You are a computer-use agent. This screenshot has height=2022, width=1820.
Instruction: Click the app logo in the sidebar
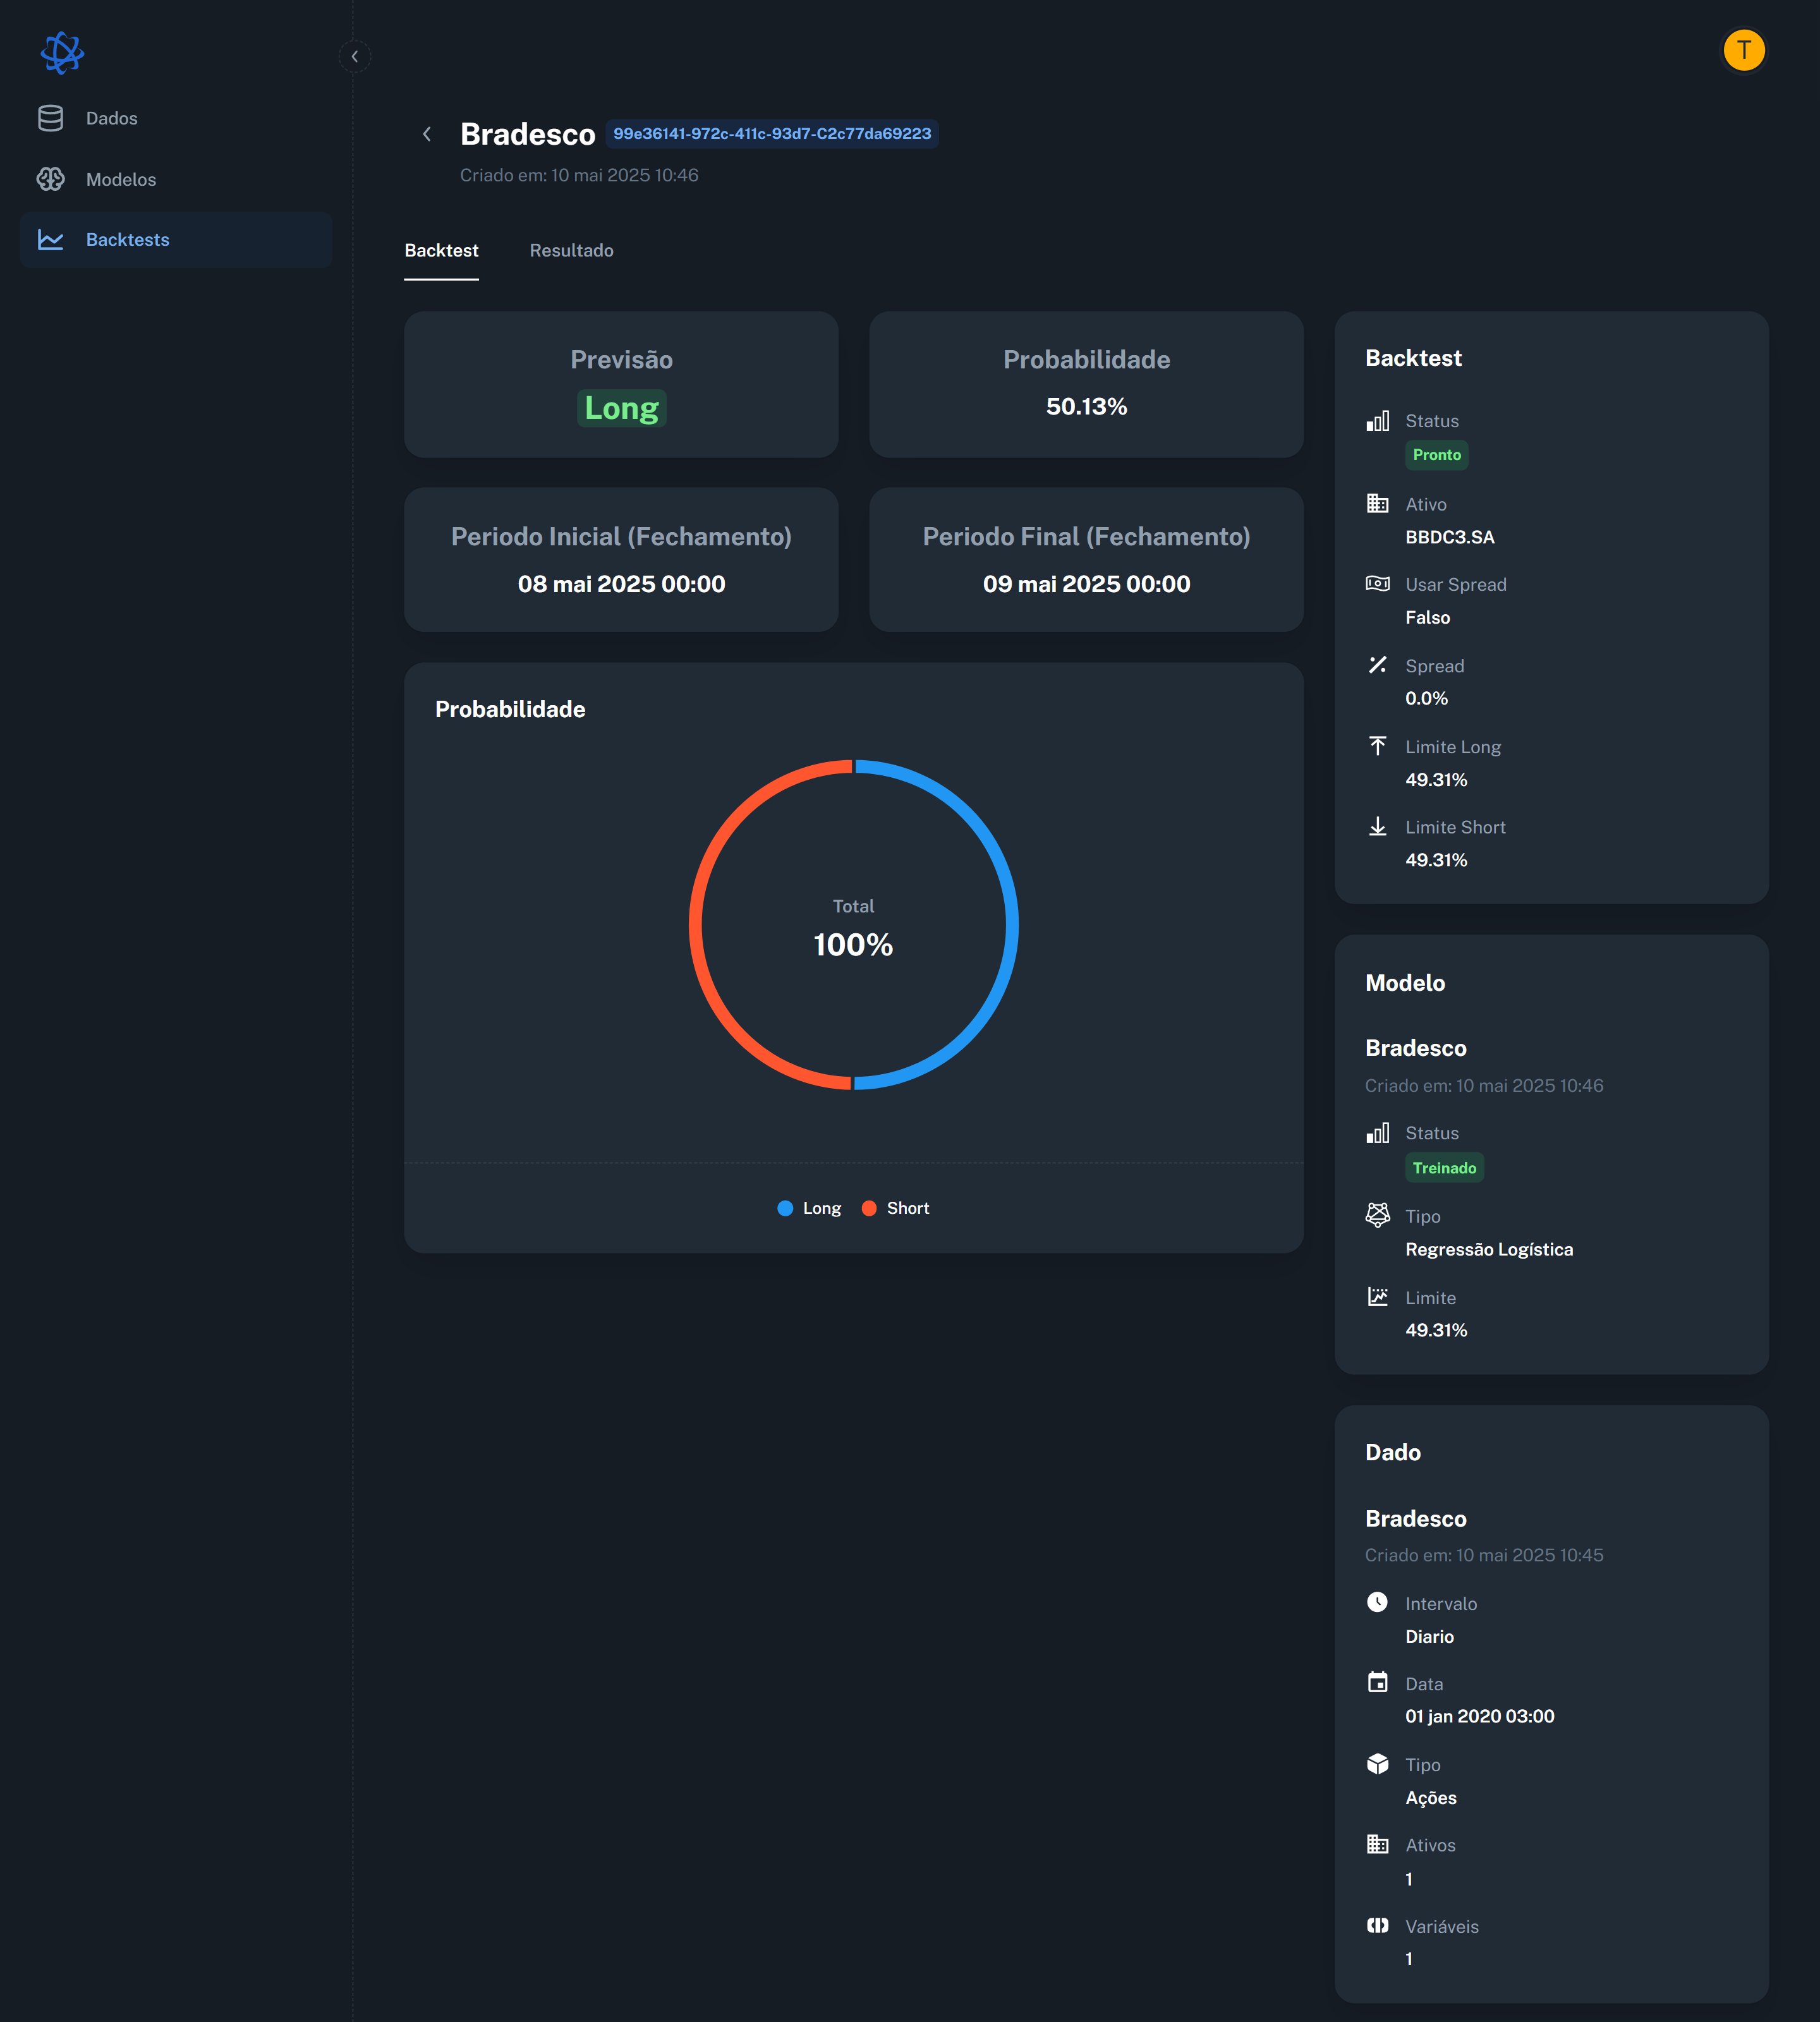coord(62,52)
